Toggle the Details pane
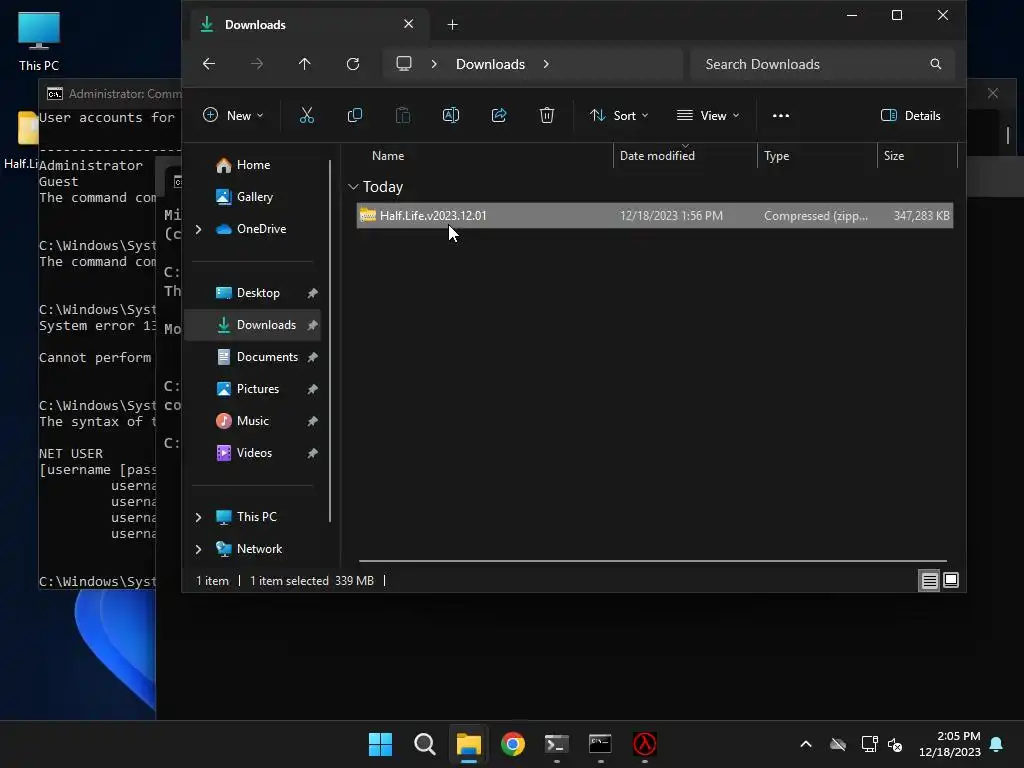 coord(910,116)
